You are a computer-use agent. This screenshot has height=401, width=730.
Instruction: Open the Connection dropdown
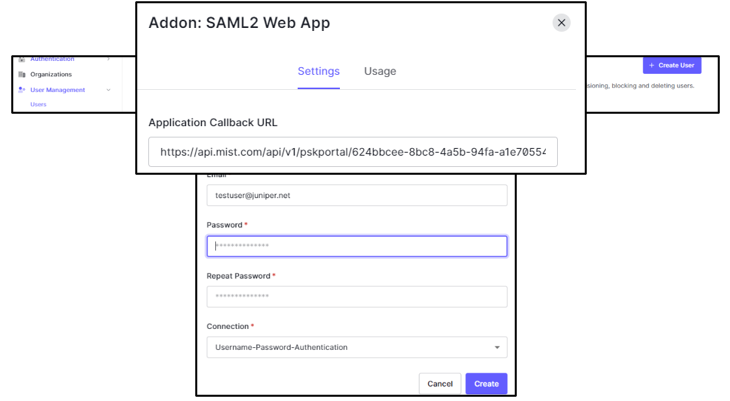(x=357, y=347)
